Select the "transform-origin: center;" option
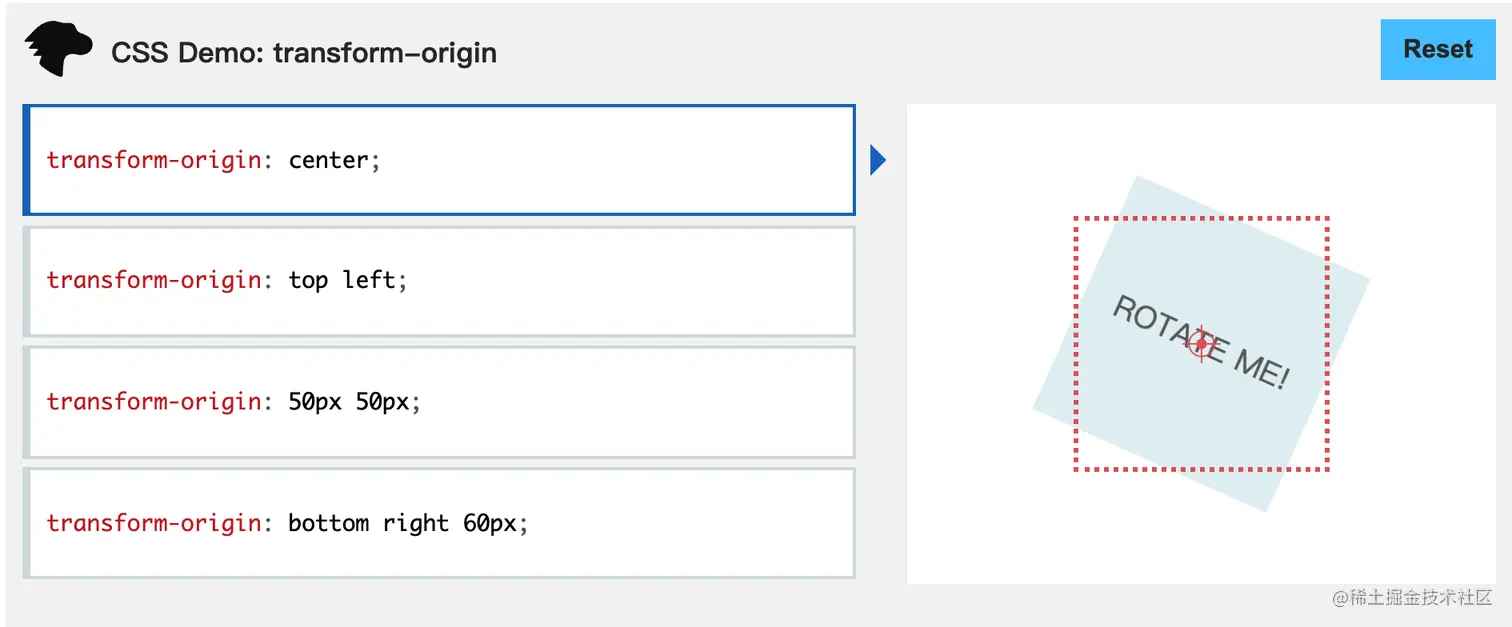The width and height of the screenshot is (1512, 627). [x=440, y=160]
